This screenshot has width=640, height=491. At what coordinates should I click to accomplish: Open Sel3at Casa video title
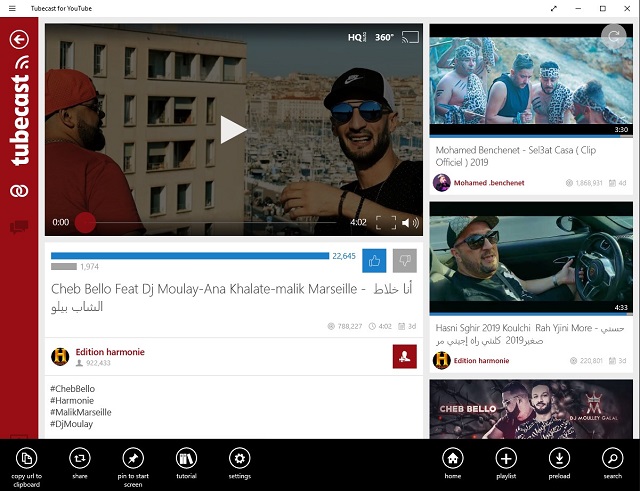click(516, 156)
